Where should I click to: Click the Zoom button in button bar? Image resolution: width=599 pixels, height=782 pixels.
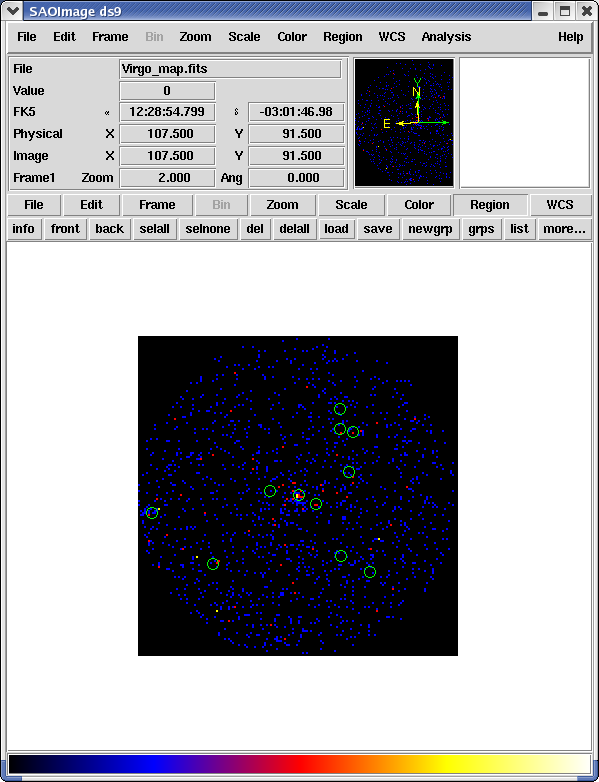(282, 205)
